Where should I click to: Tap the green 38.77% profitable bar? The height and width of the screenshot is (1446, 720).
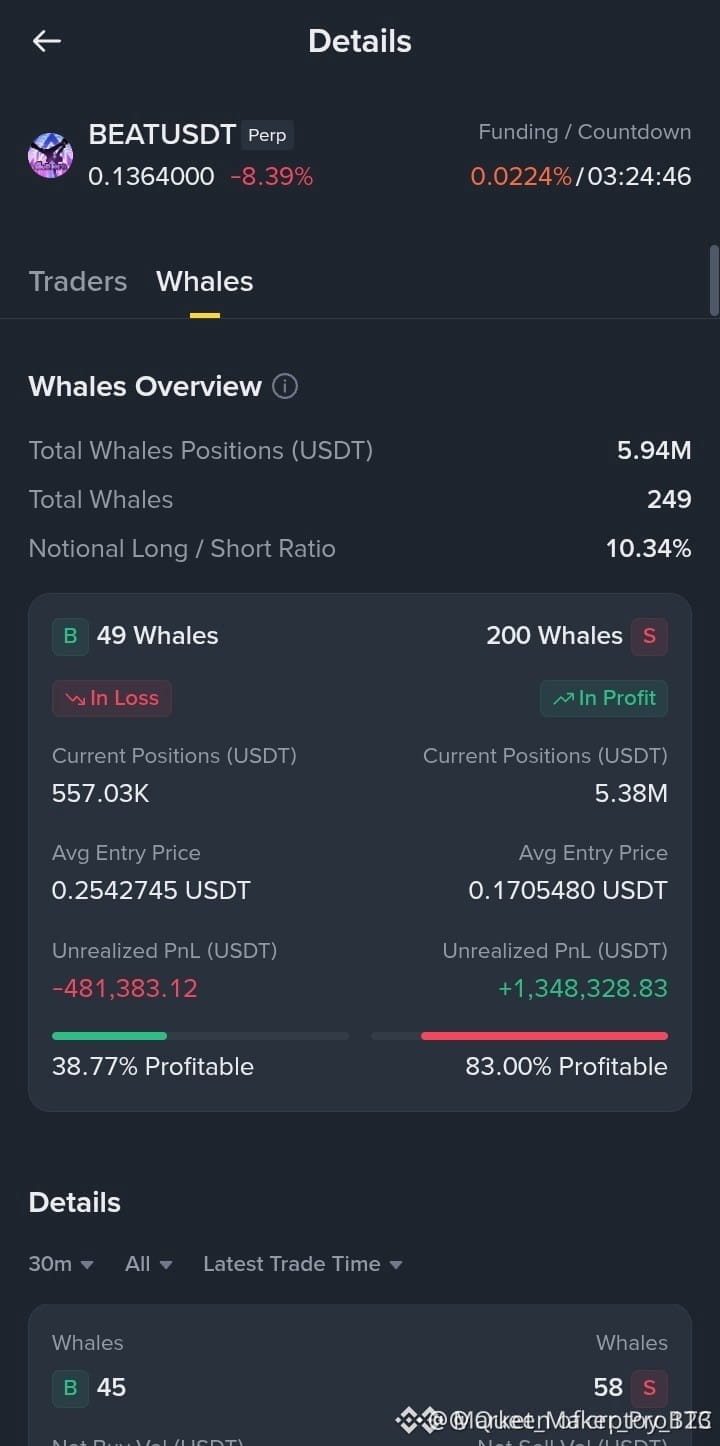[x=200, y=1036]
